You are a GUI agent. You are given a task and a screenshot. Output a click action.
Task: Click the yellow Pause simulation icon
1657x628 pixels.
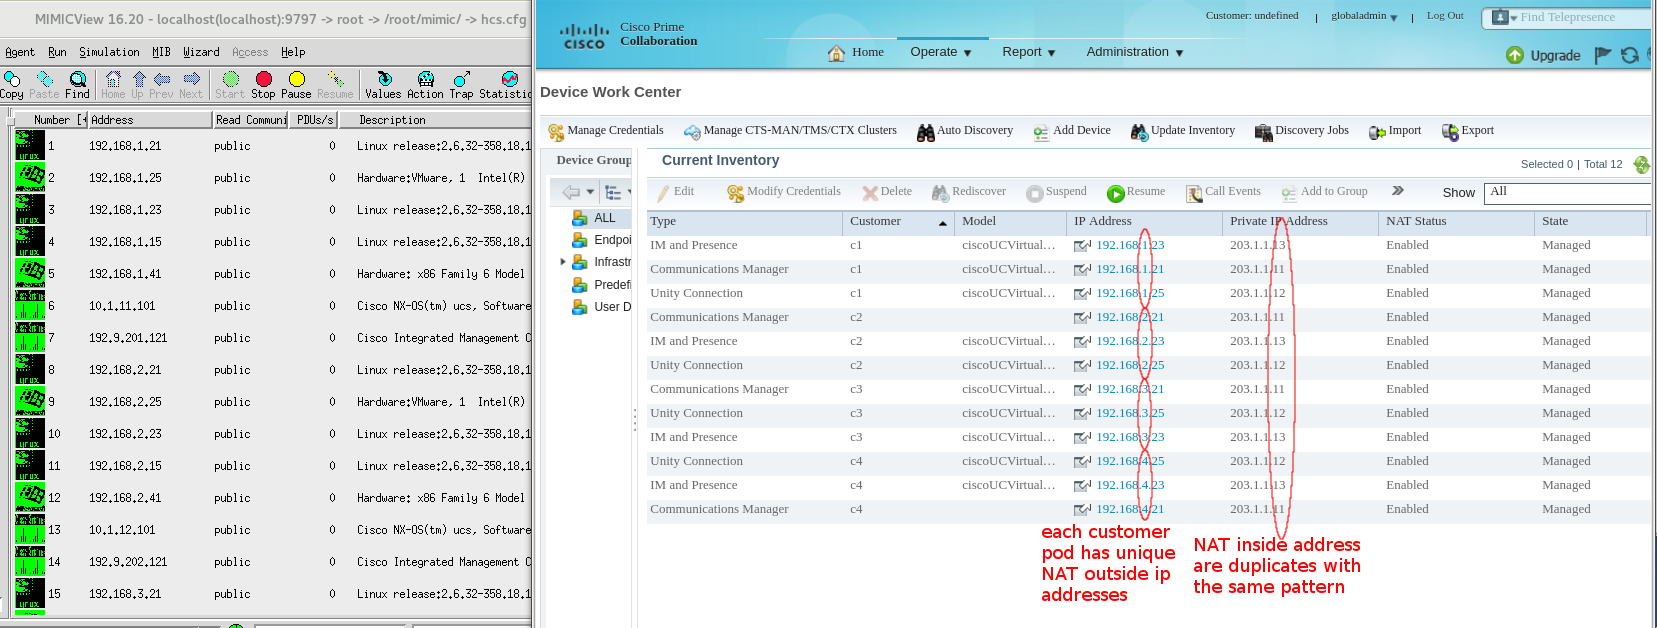[296, 79]
